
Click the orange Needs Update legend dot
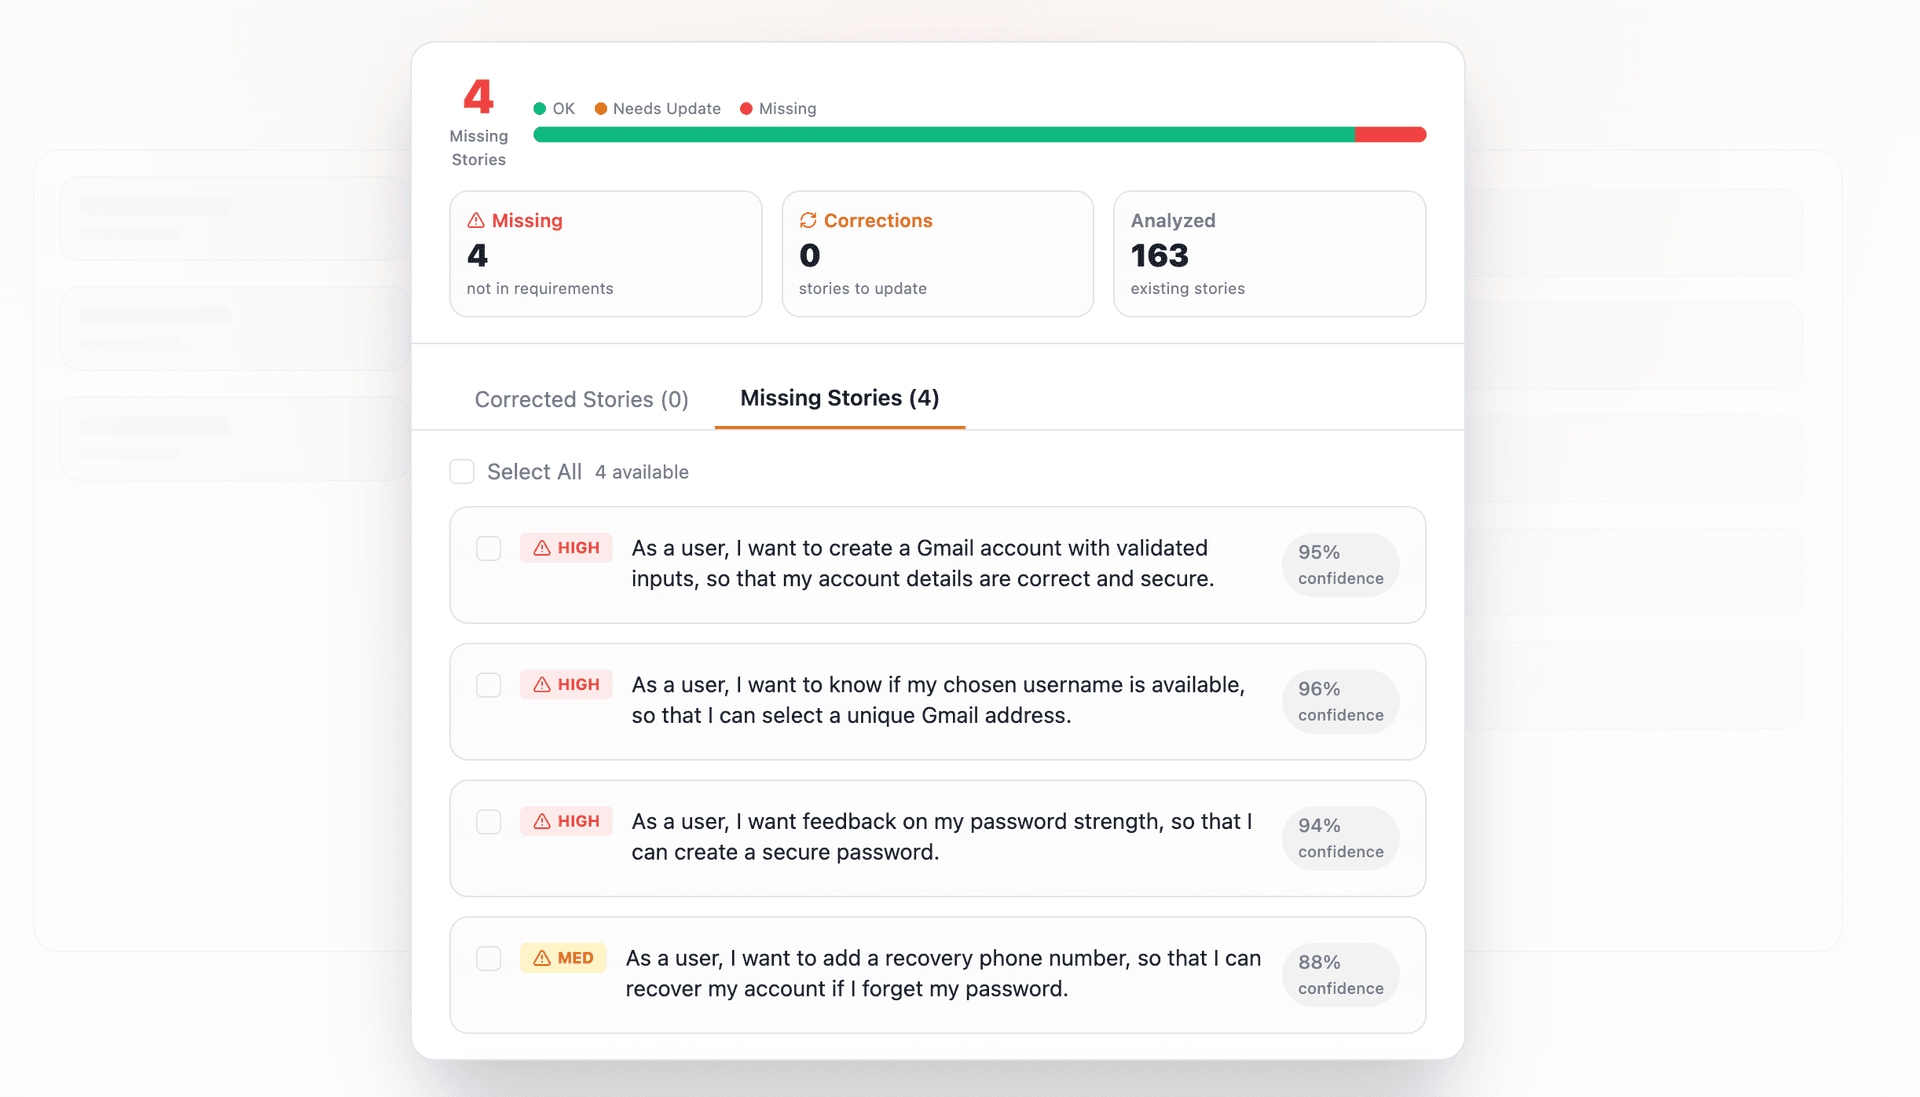click(601, 108)
